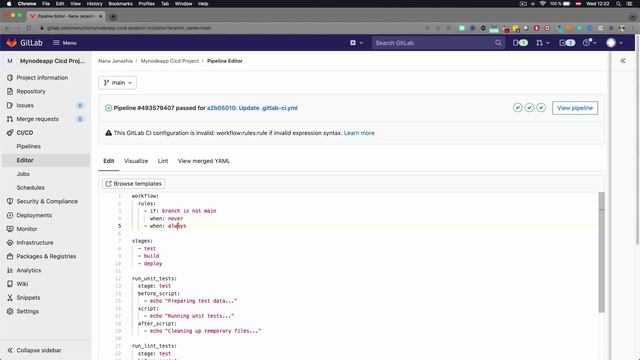Toggle the right panel collapse chevrons

click(x=623, y=61)
